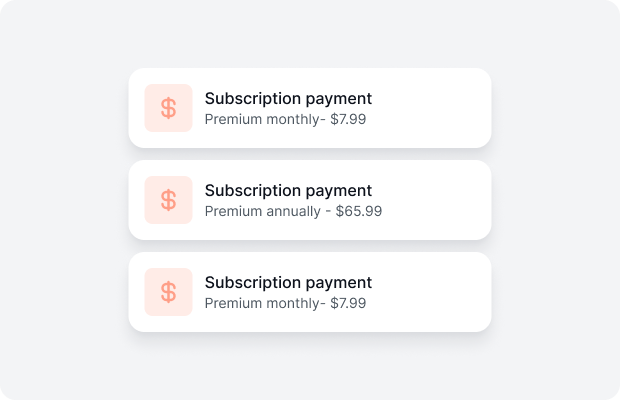
Task: Click the word monthly in the top card
Action: pos(292,119)
